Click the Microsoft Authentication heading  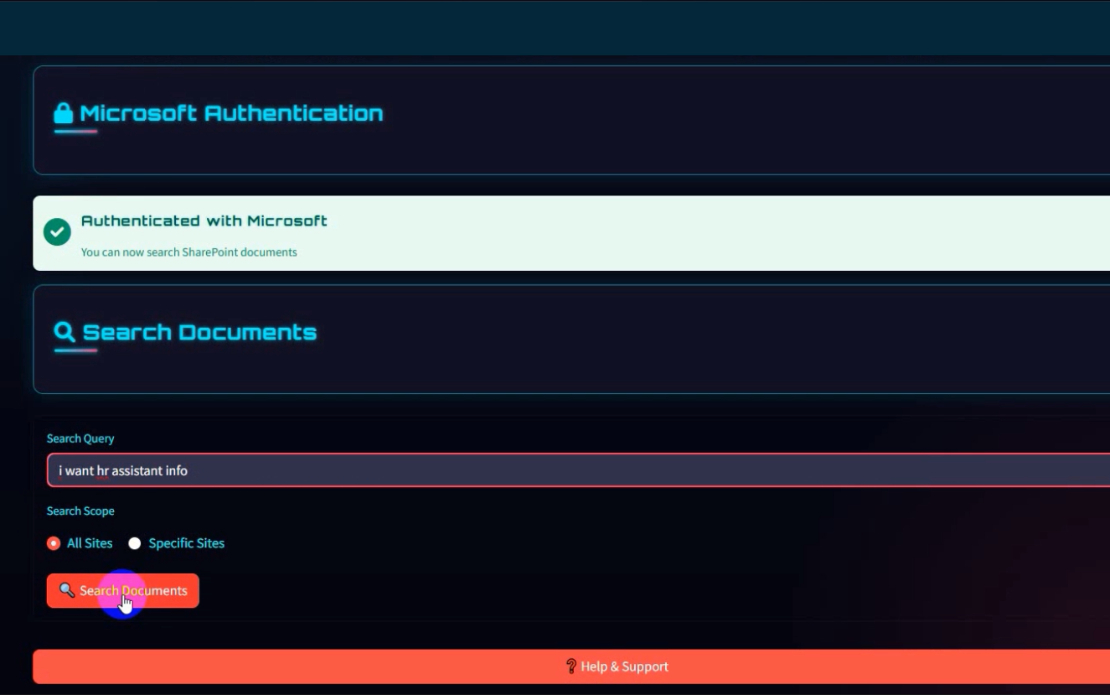coord(231,113)
